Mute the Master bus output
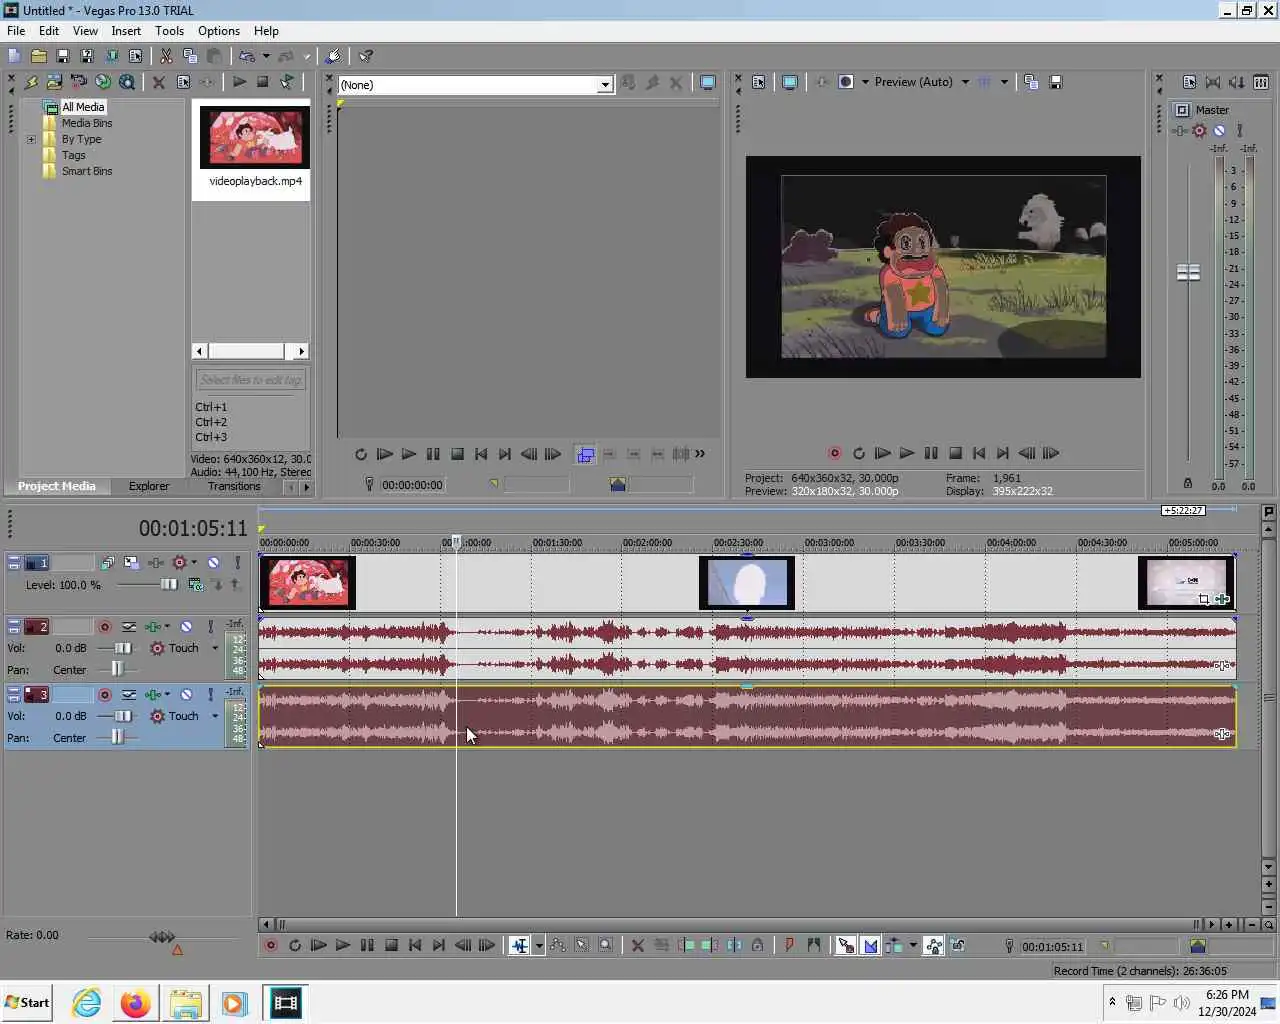Viewport: 1280px width, 1024px height. point(1219,131)
